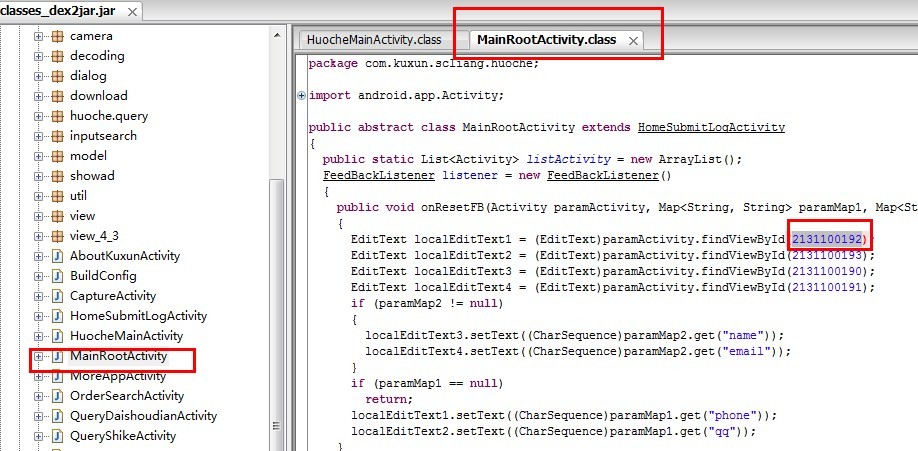Screen dimensions: 918x451
Task: Expand the dialog package node
Action: coord(40,76)
